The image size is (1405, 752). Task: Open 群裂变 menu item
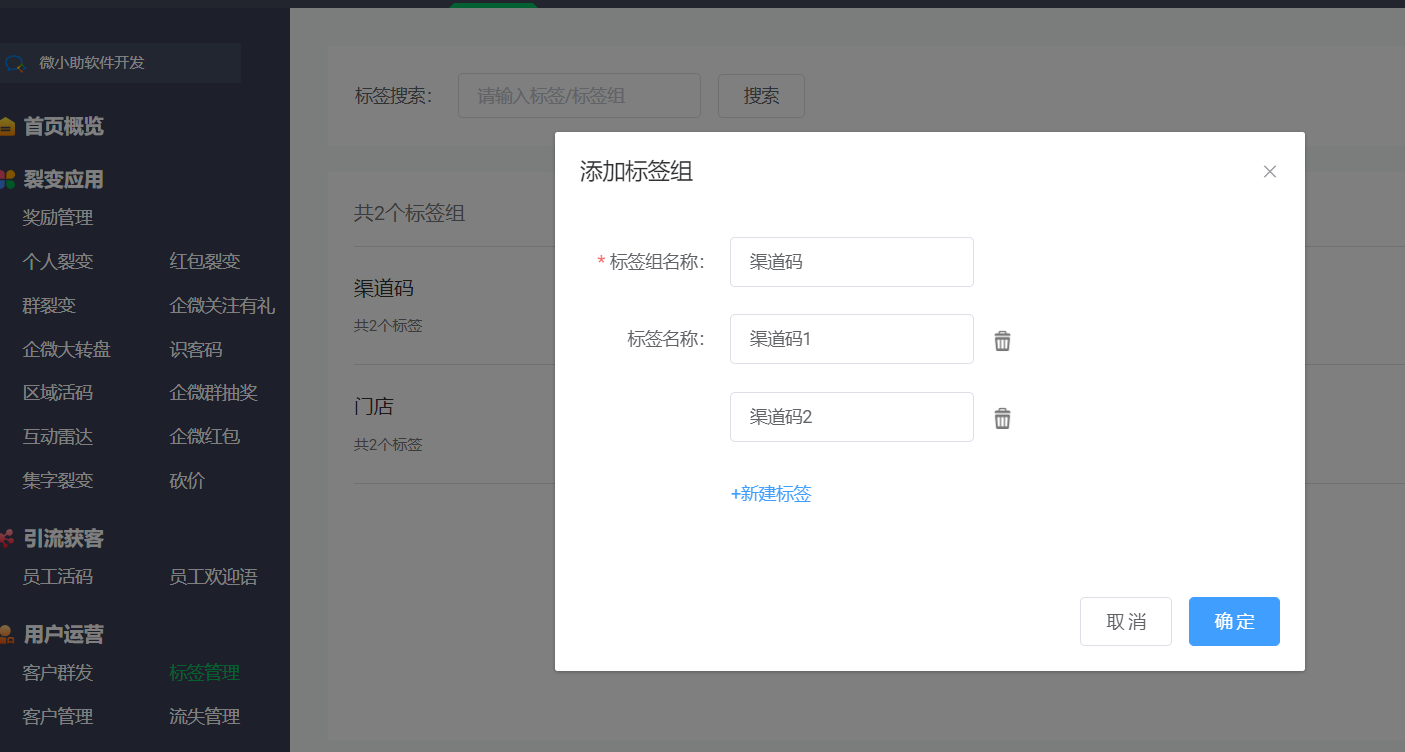pos(49,306)
